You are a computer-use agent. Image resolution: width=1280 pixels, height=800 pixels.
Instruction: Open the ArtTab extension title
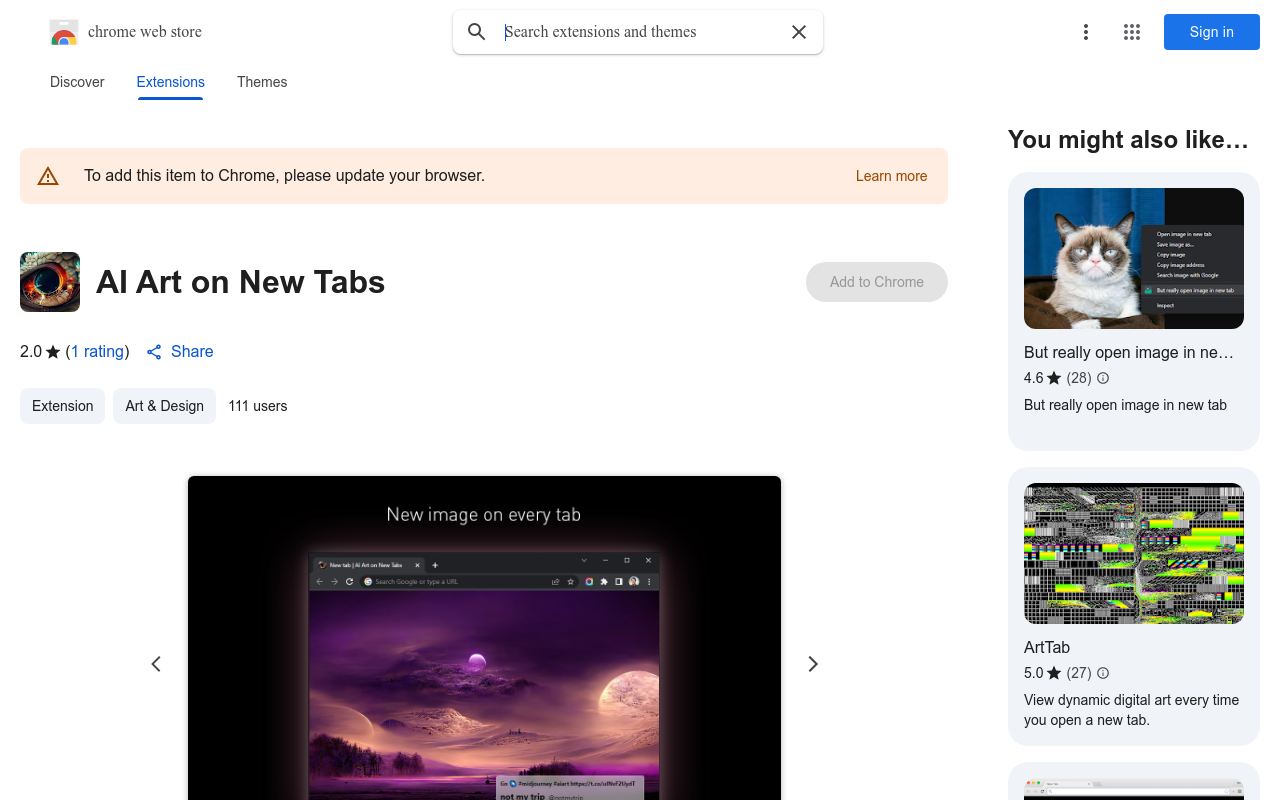point(1047,647)
